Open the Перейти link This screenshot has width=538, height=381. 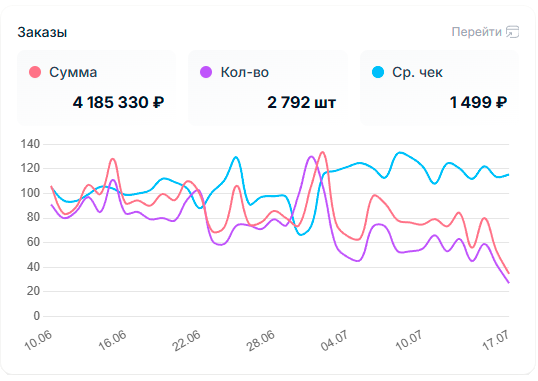[x=485, y=32]
